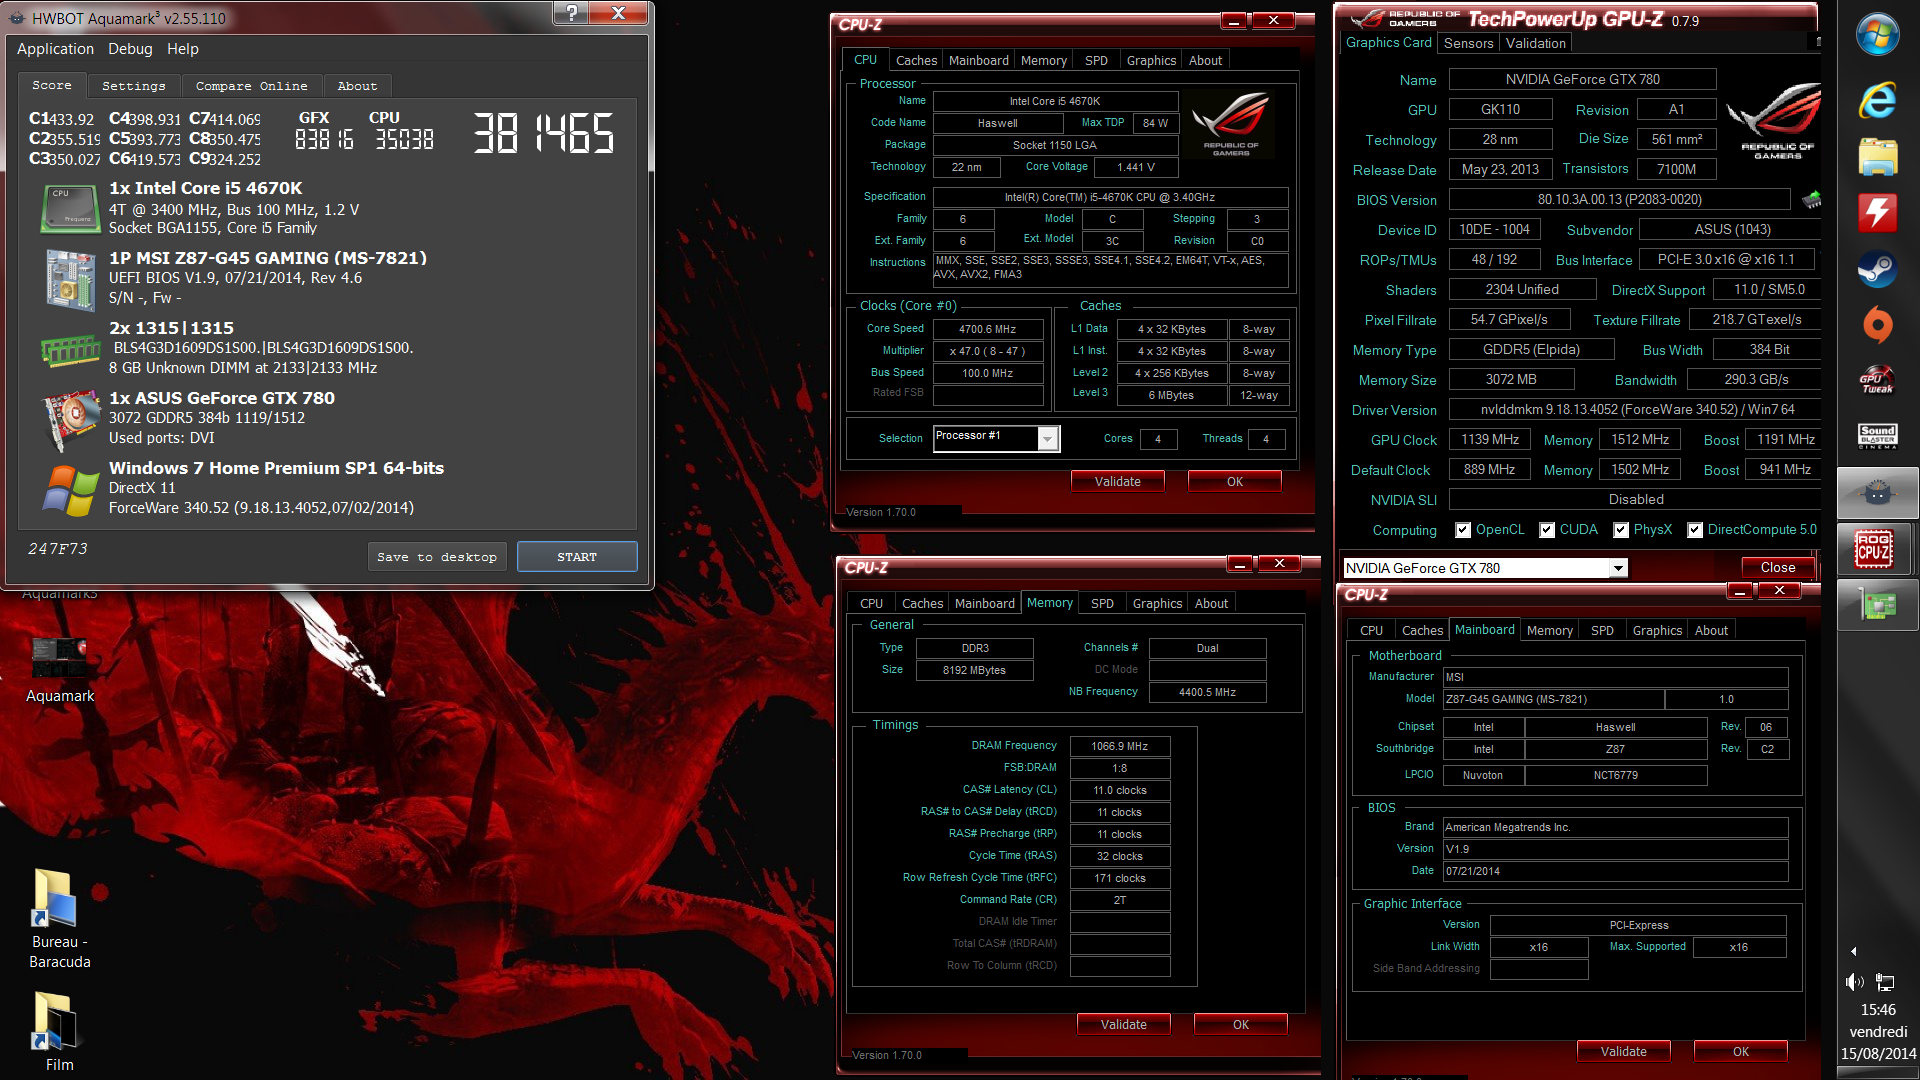Open the Aquamark desktop shortcut
This screenshot has height=1080, width=1920.
[60, 670]
